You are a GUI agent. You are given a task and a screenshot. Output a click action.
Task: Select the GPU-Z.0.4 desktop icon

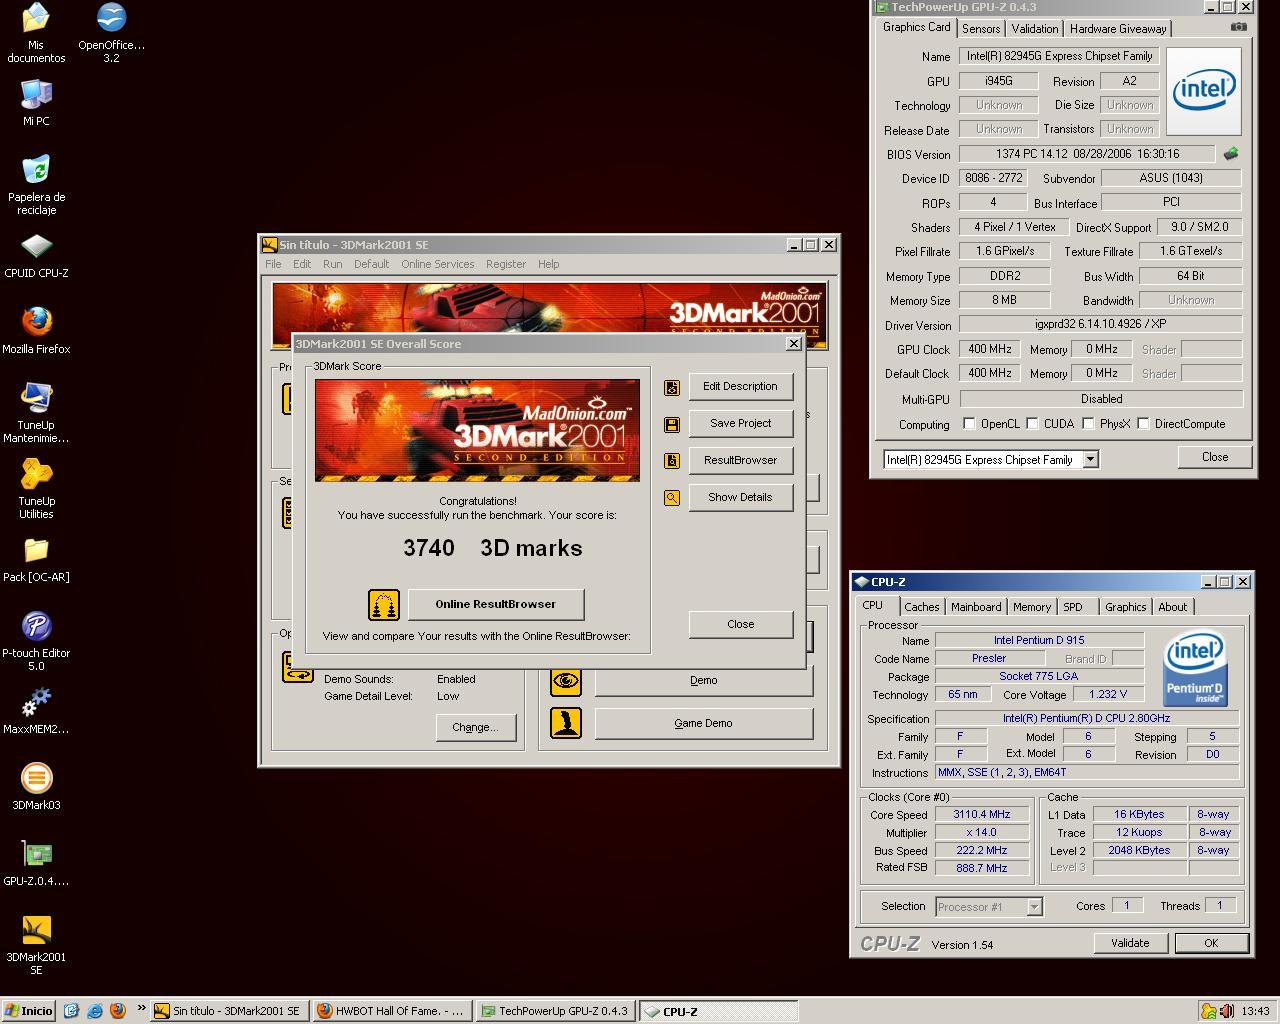coord(36,863)
